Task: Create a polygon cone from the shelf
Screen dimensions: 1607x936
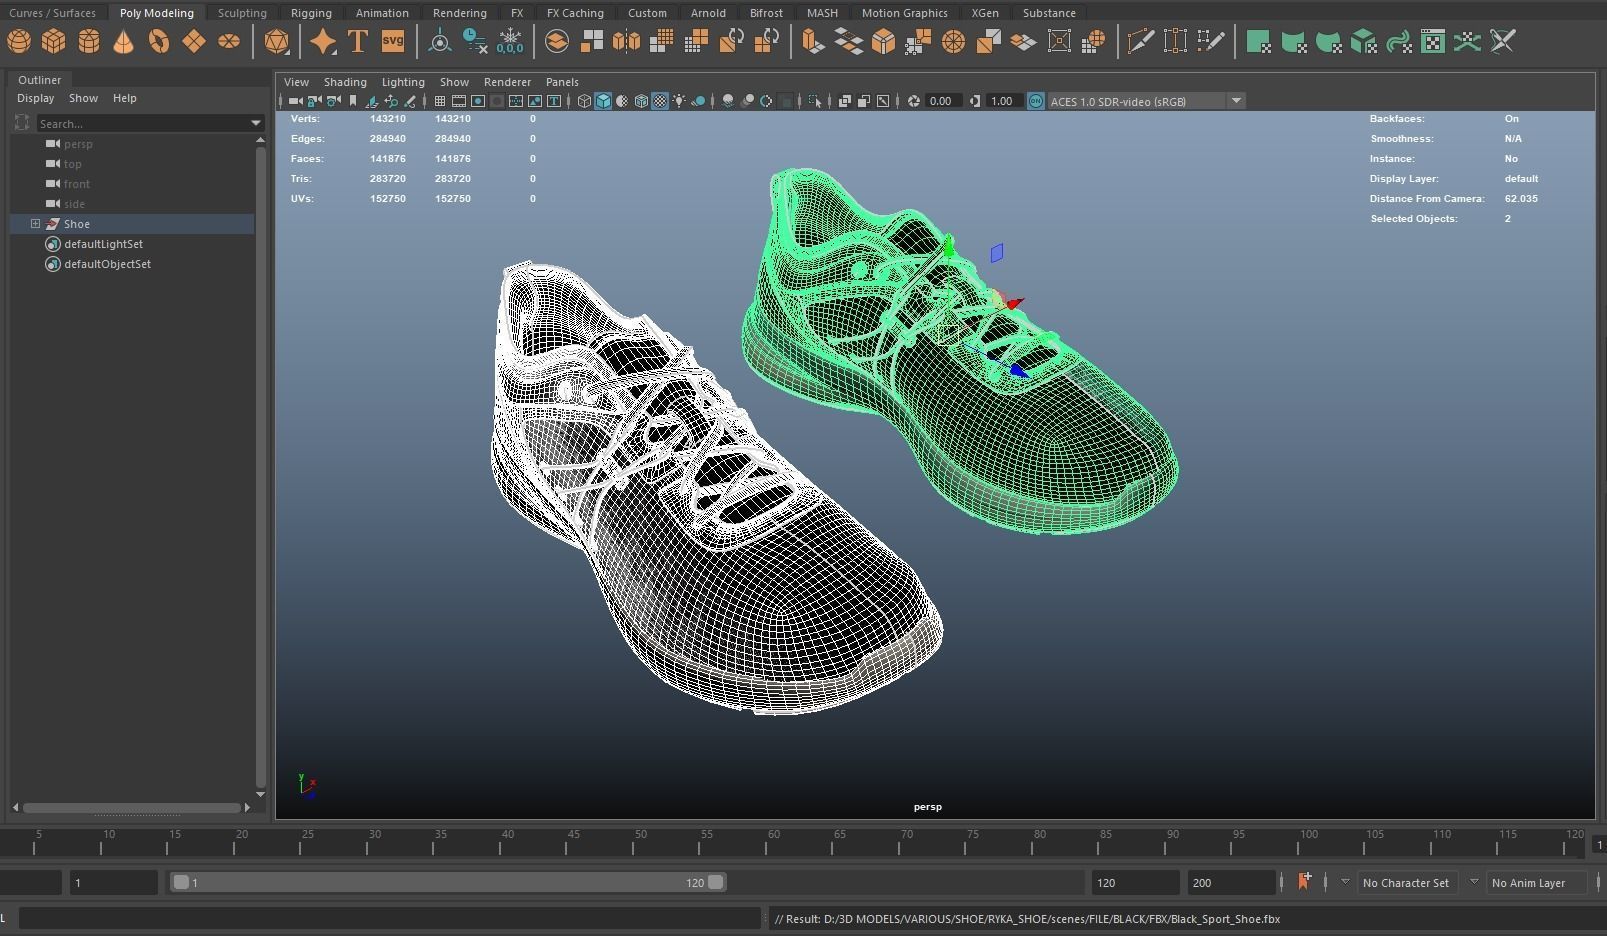Action: [124, 41]
